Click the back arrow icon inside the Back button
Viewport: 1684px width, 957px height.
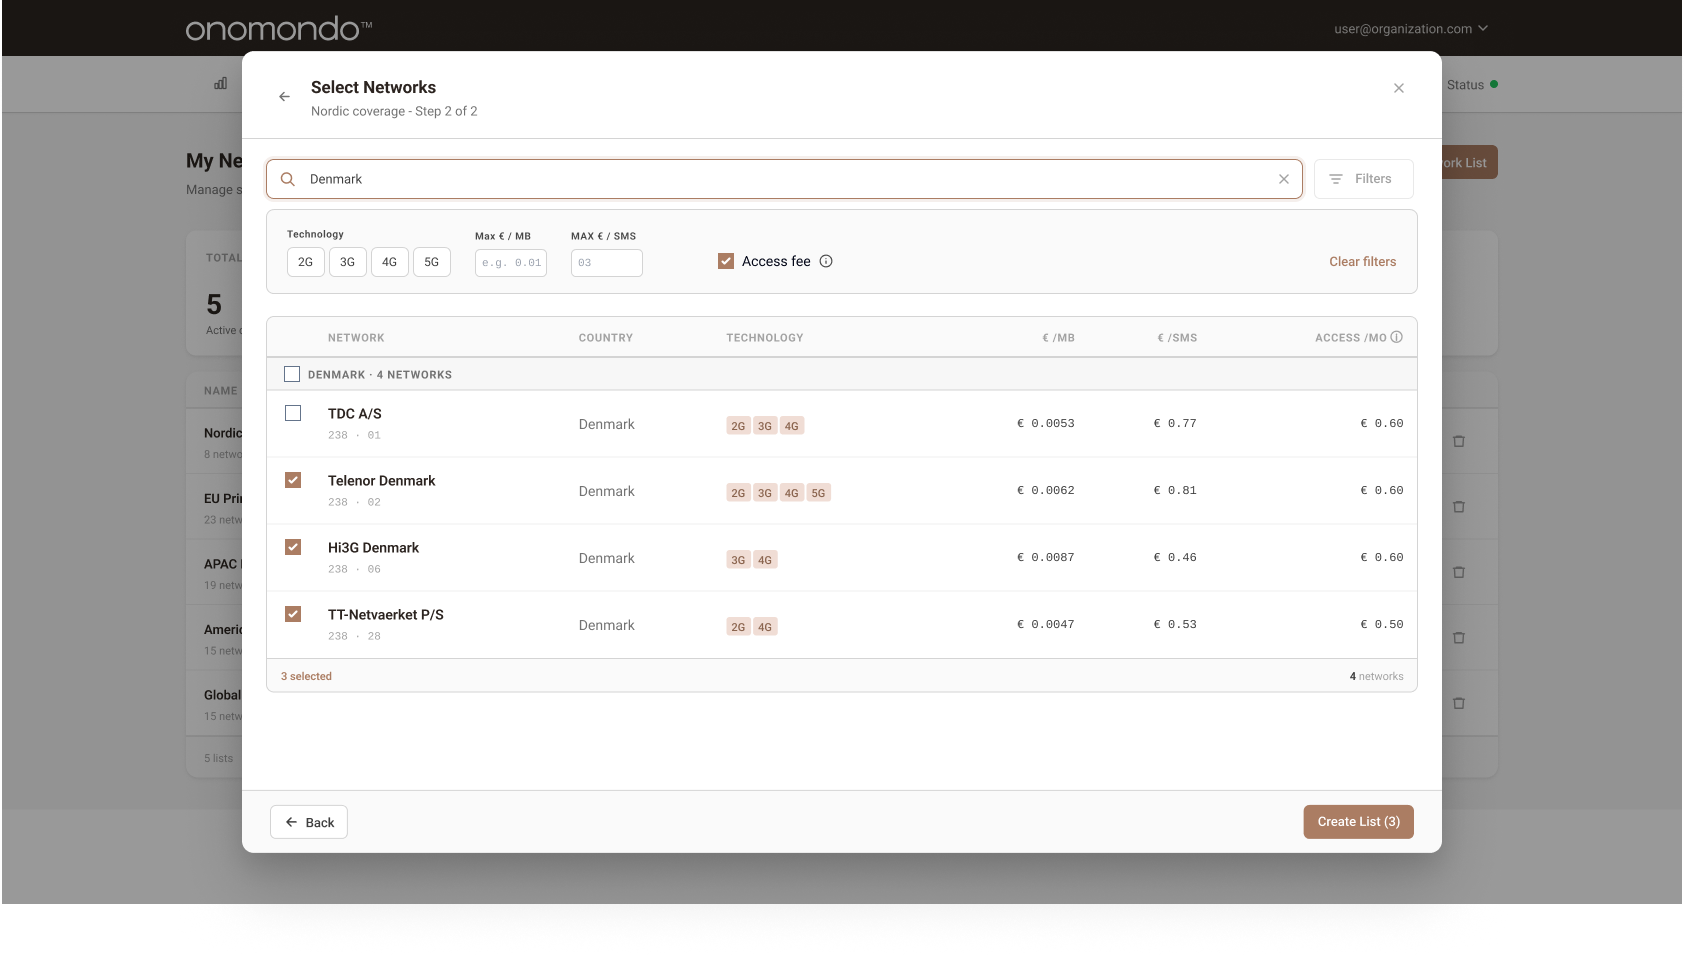pyautogui.click(x=291, y=821)
